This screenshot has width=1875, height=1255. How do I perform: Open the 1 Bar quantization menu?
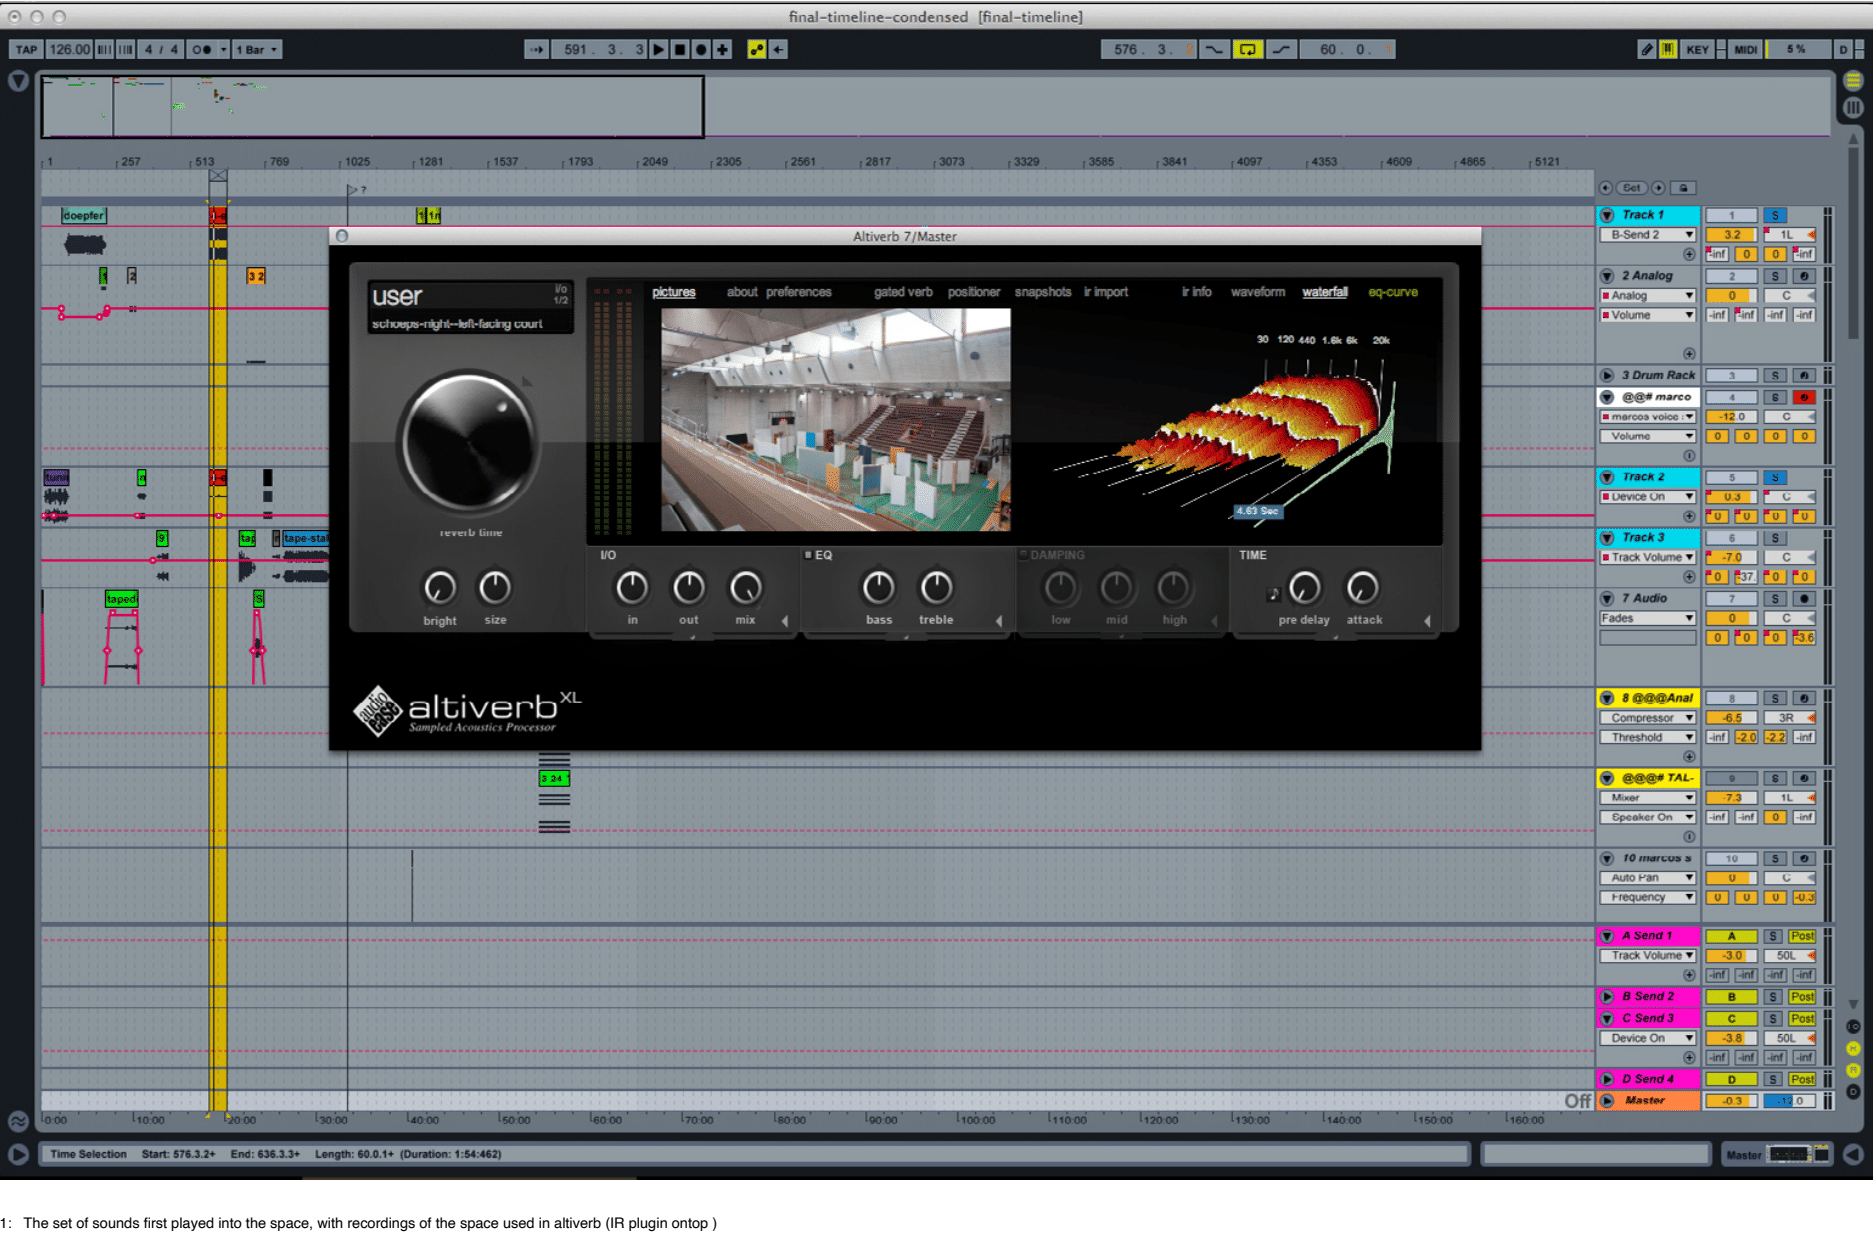click(x=257, y=49)
